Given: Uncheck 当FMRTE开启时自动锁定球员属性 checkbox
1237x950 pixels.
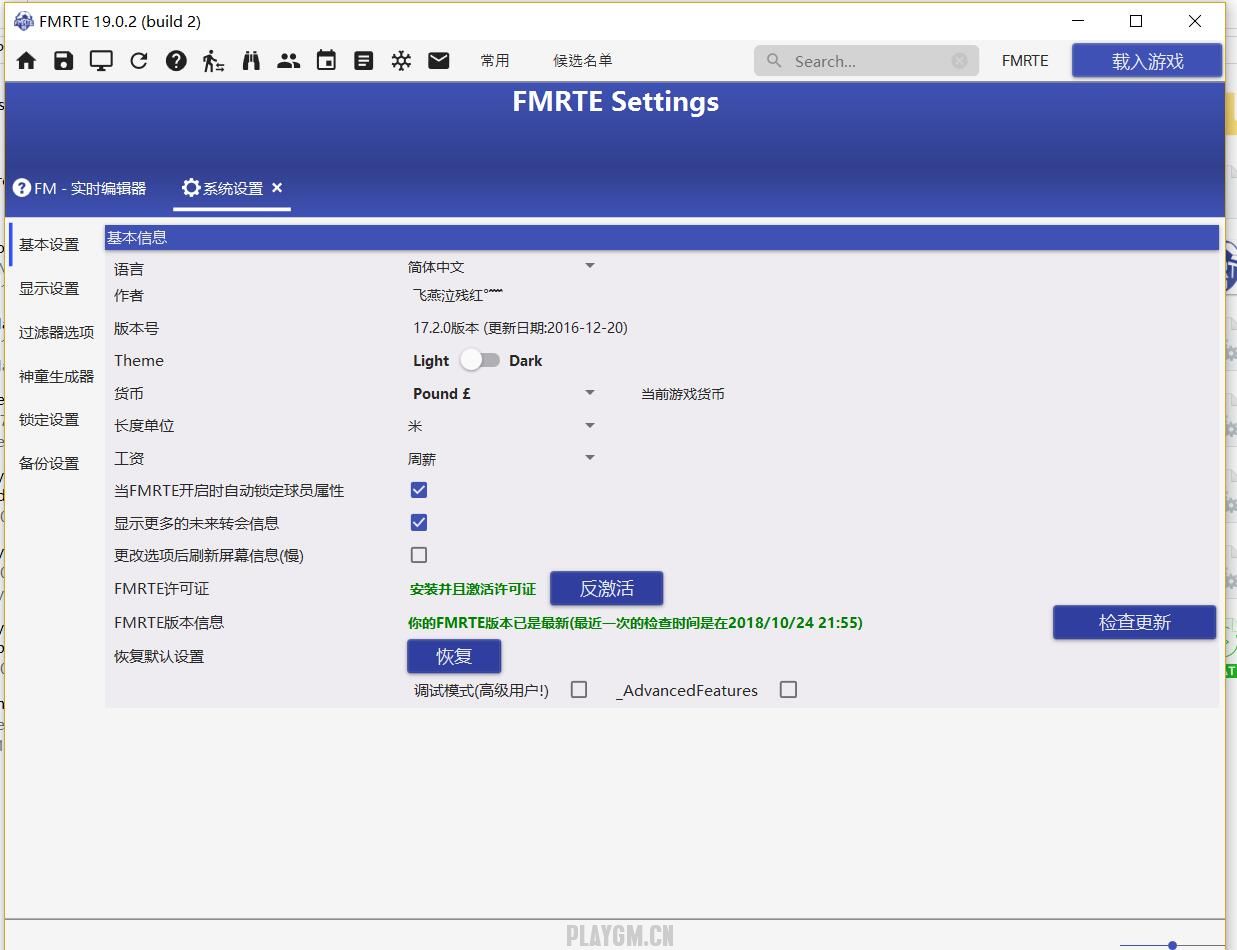Looking at the screenshot, I should (419, 490).
